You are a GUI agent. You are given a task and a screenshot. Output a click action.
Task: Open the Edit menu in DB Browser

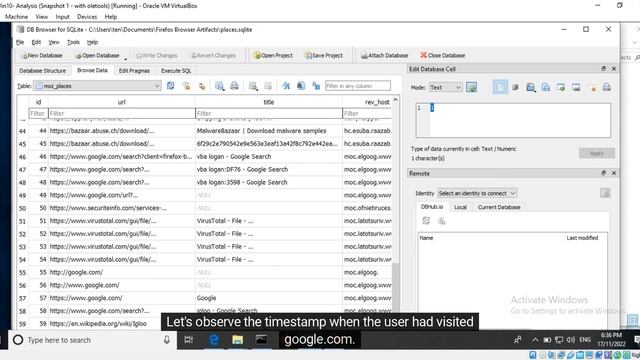(x=36, y=42)
